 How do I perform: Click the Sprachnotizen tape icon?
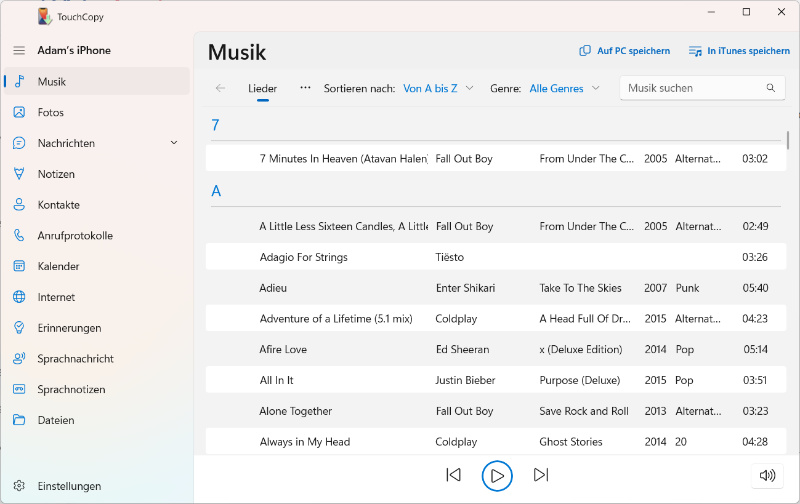tap(19, 389)
